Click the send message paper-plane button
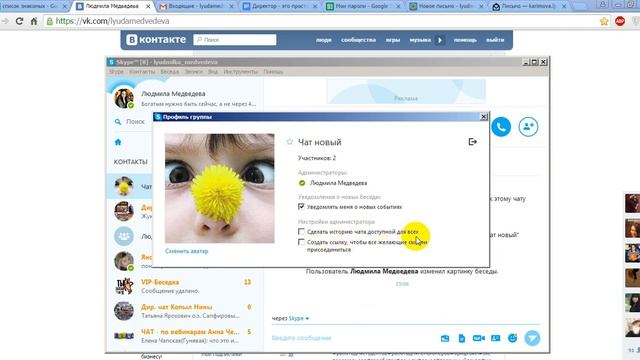640x360 pixels. pos(532,338)
